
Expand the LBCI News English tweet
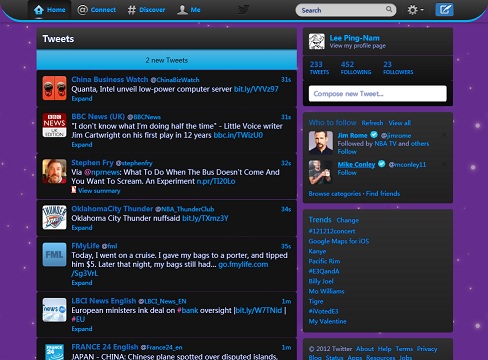click(x=82, y=329)
